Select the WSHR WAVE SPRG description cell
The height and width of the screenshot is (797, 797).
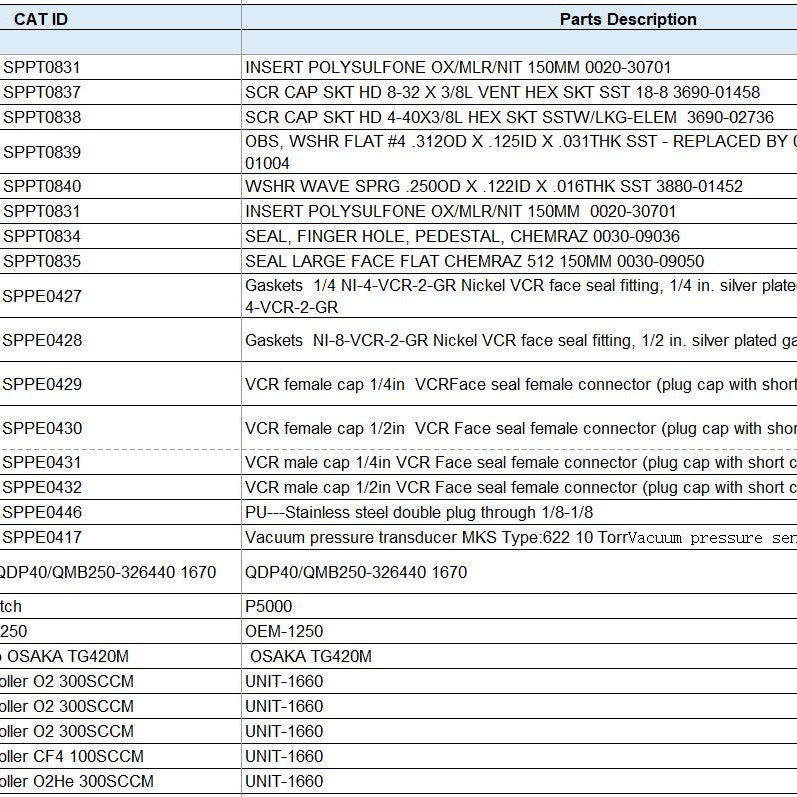point(494,186)
